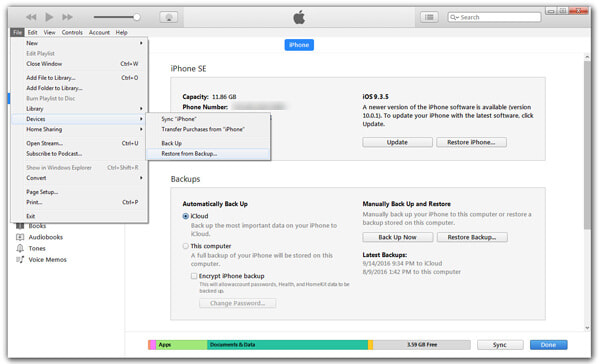
Task: Click the Change Password button
Action: [237, 303]
